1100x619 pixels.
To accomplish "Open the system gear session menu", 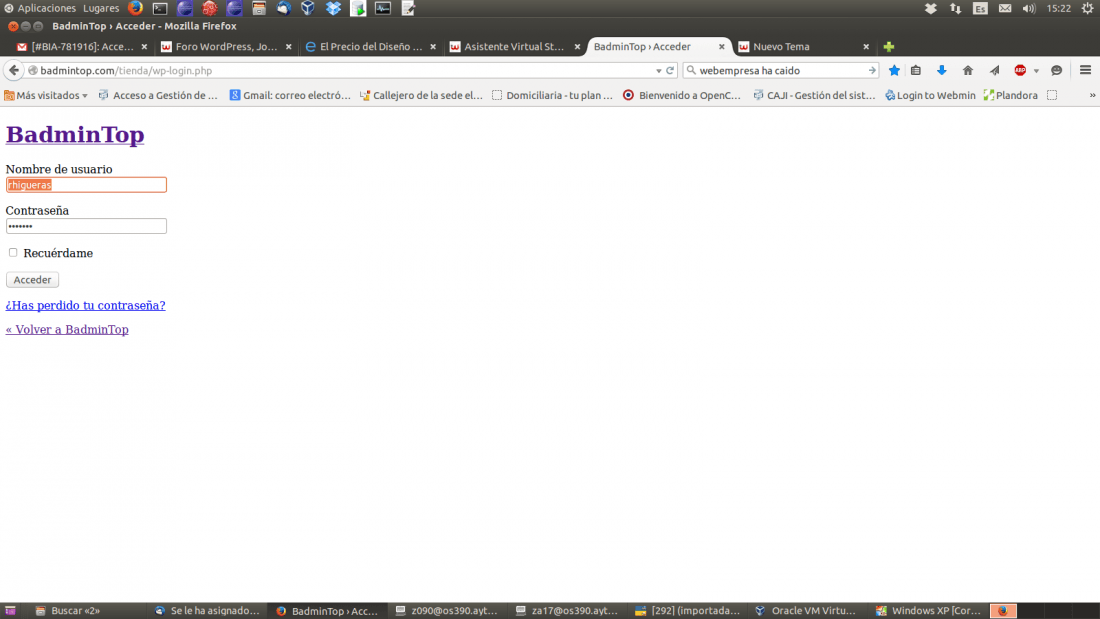I will [1087, 8].
